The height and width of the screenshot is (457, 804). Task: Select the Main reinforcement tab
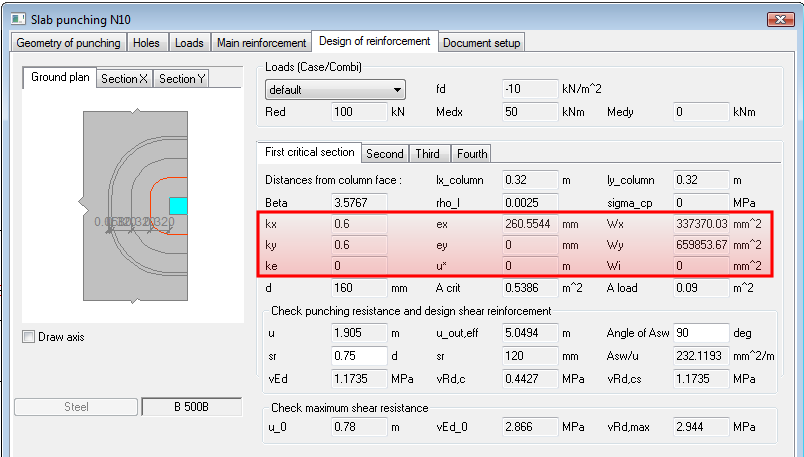(x=261, y=43)
